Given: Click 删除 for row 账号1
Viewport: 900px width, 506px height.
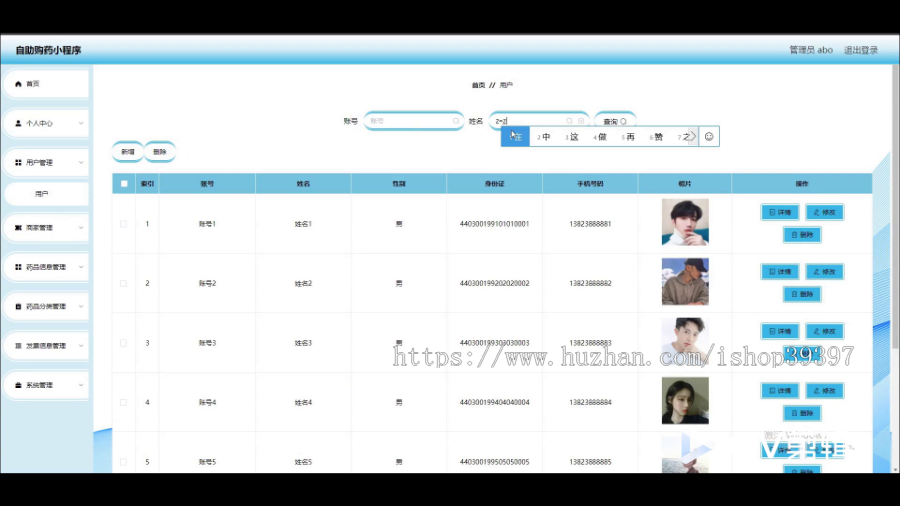Looking at the screenshot, I should click(802, 235).
